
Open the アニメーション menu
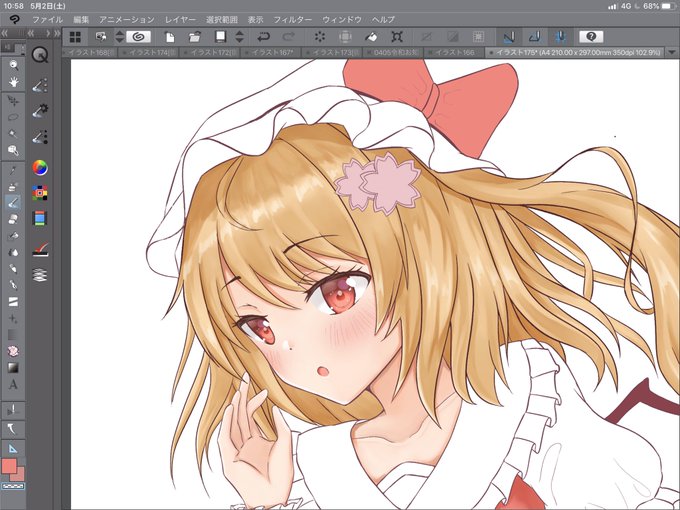[x=127, y=20]
